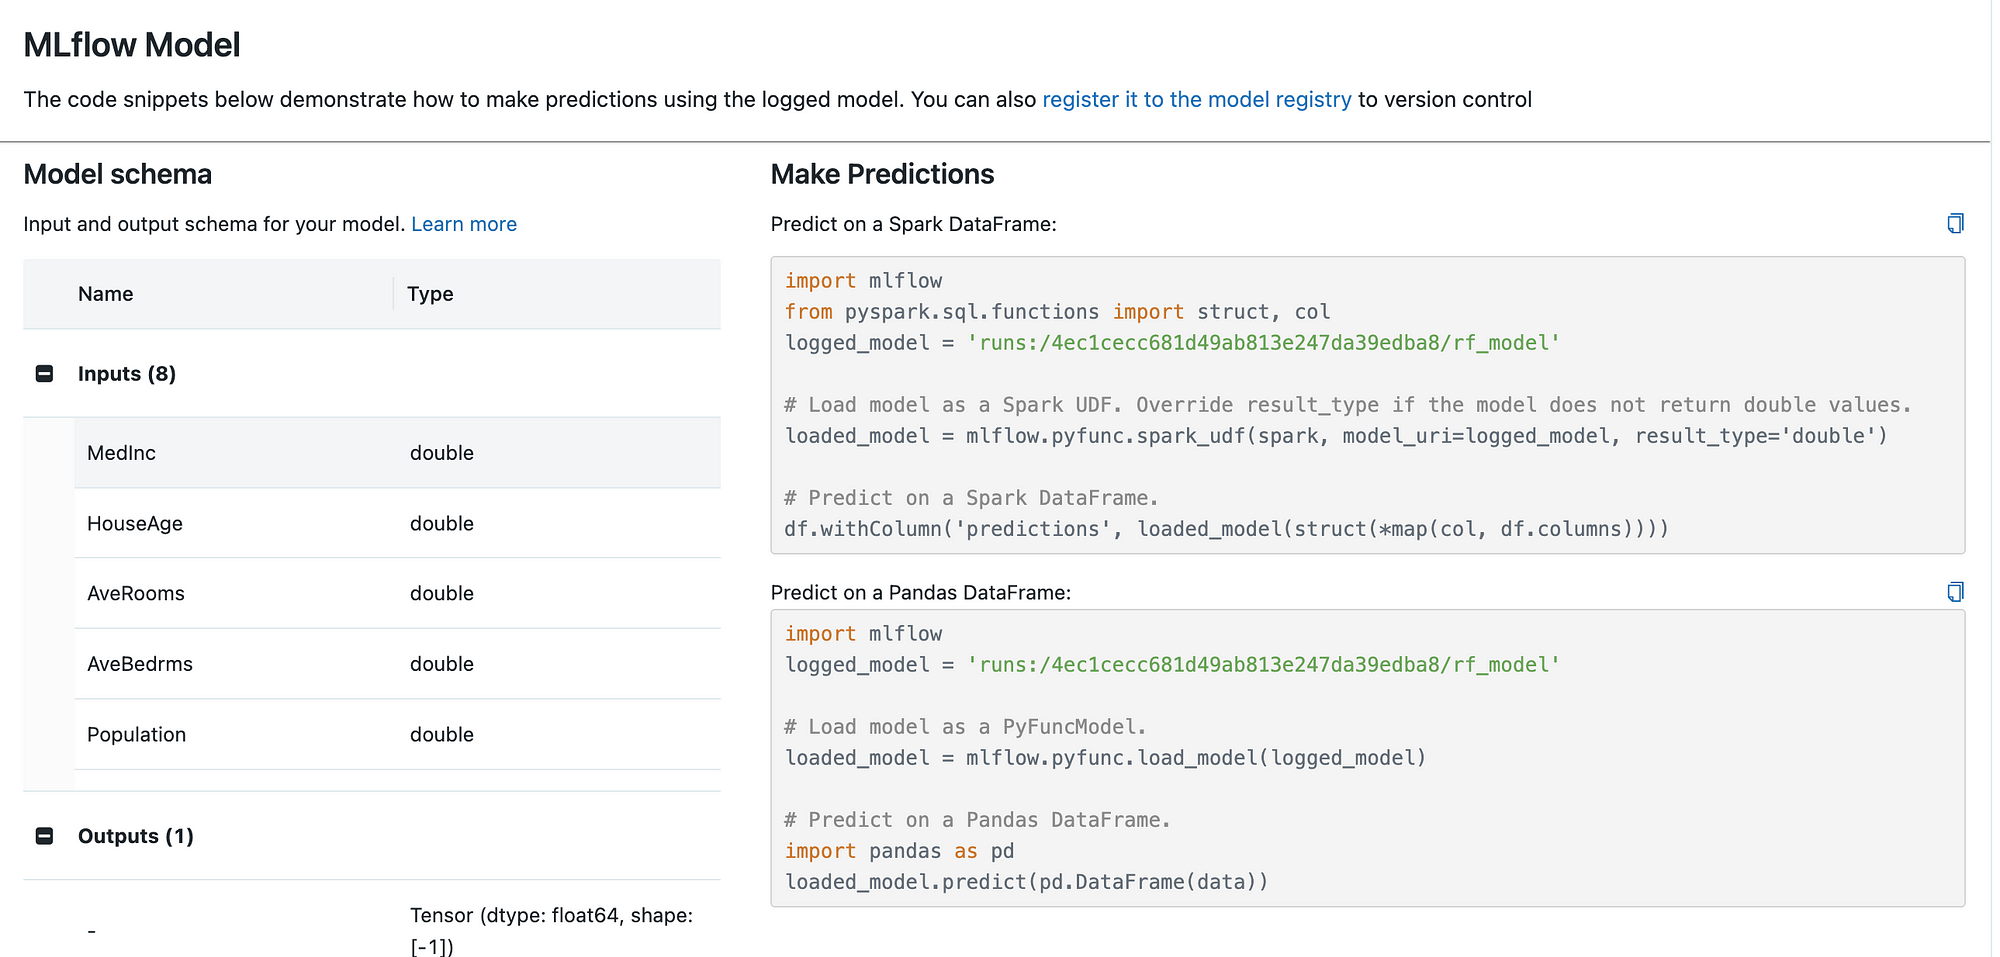Select the AveBedrms input row
This screenshot has width=2000, height=957.
click(x=397, y=664)
